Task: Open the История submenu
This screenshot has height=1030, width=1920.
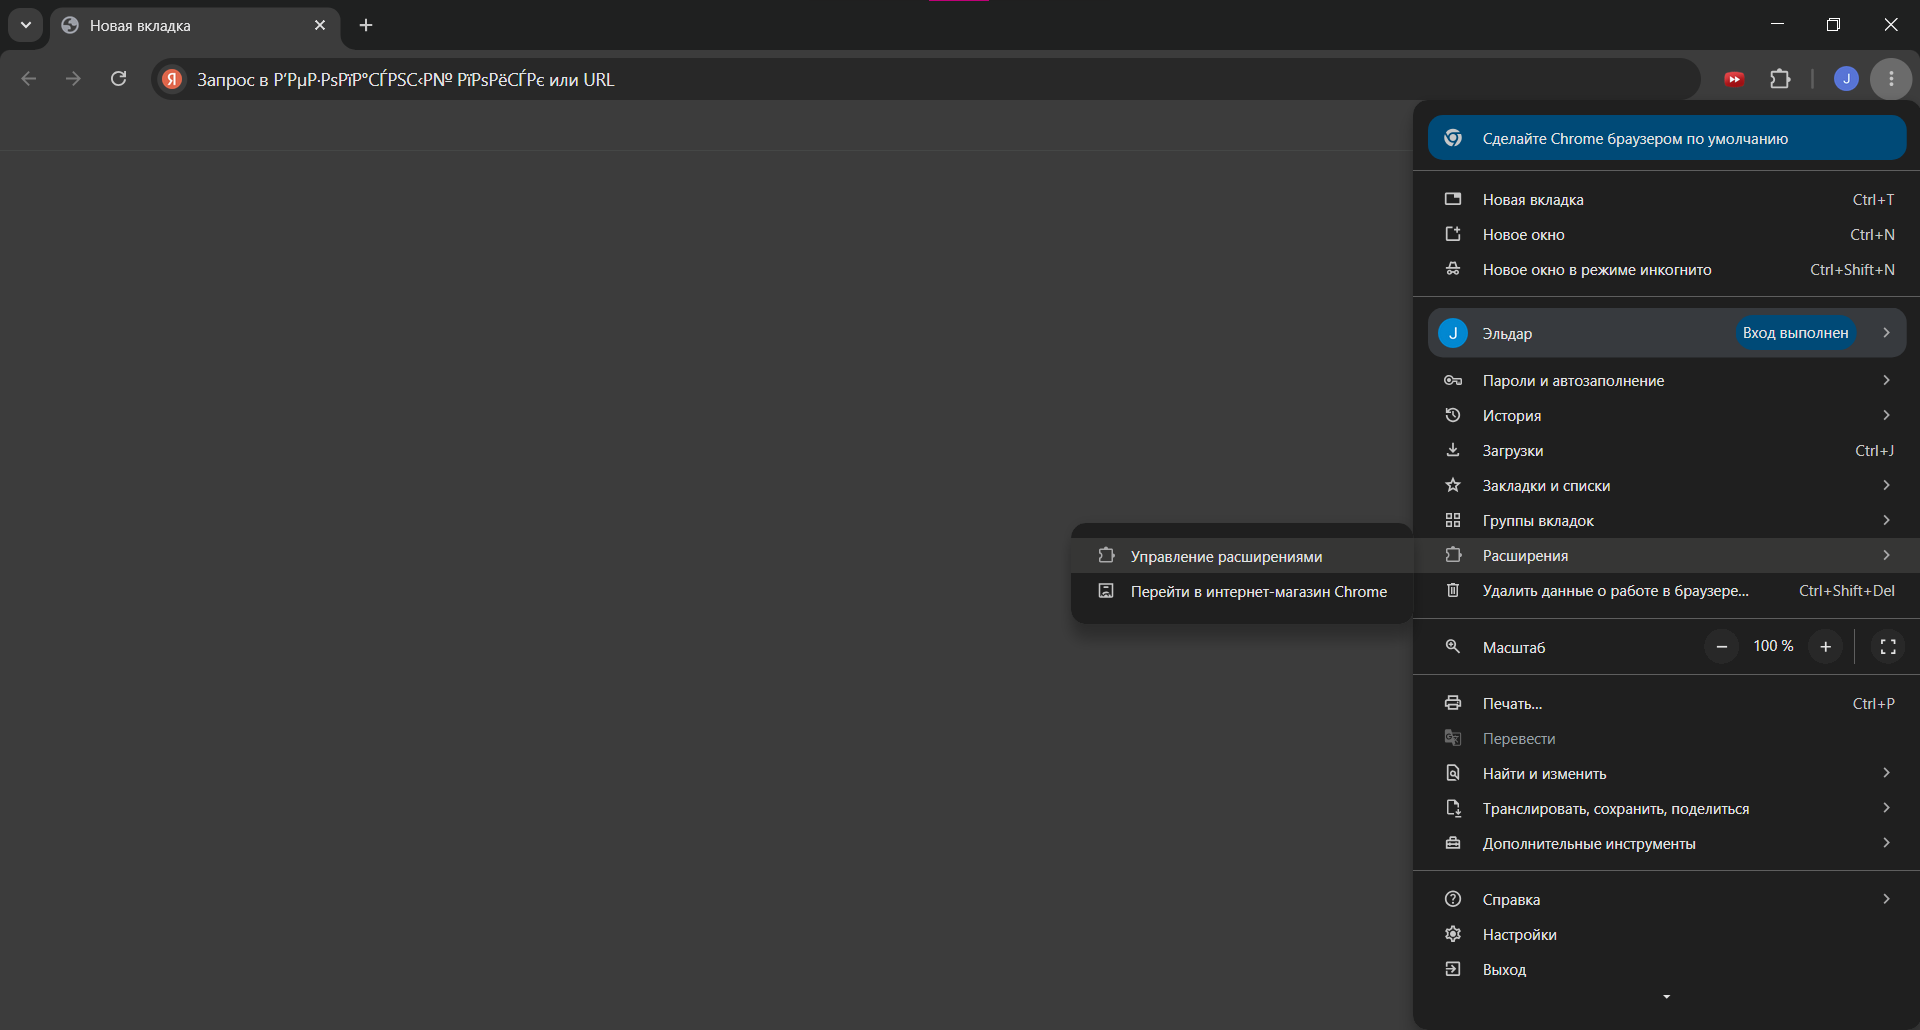Action: coord(1667,415)
